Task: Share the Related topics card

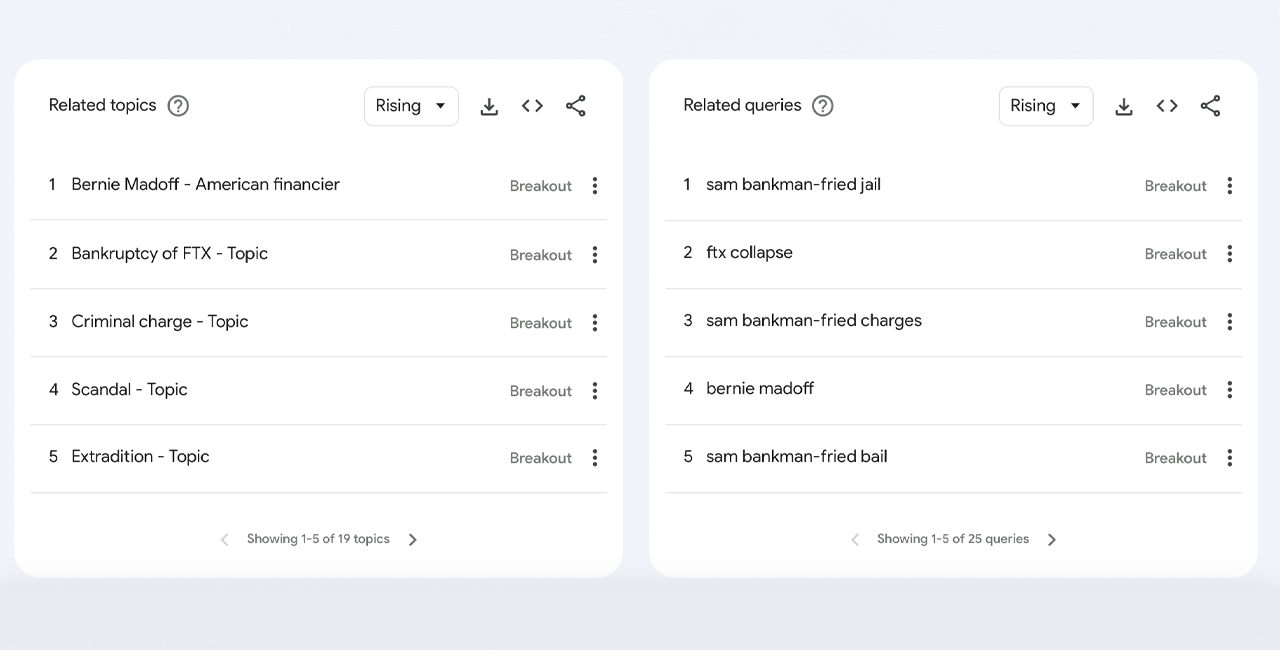Action: 576,106
